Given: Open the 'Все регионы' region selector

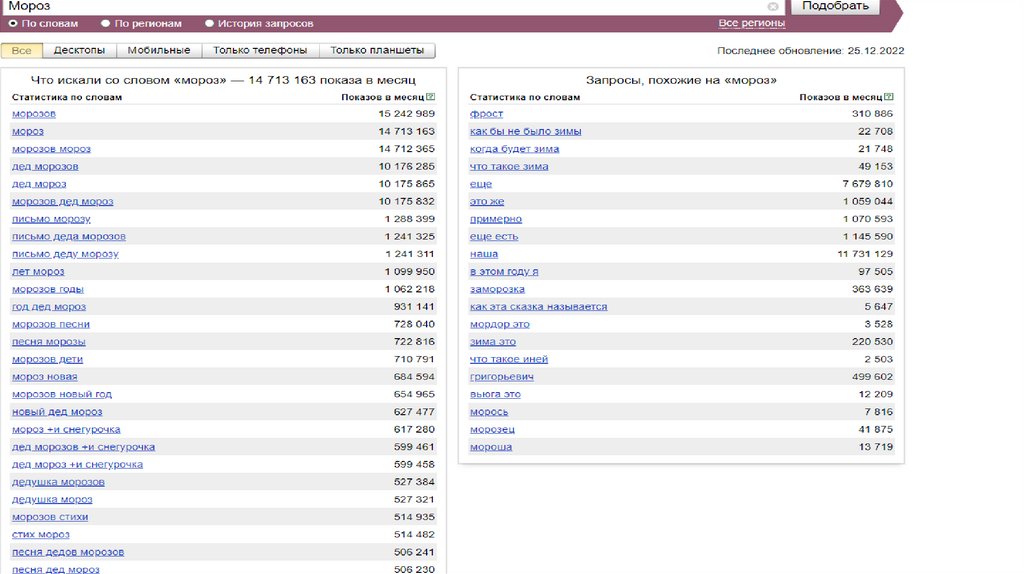Looking at the screenshot, I should [751, 23].
